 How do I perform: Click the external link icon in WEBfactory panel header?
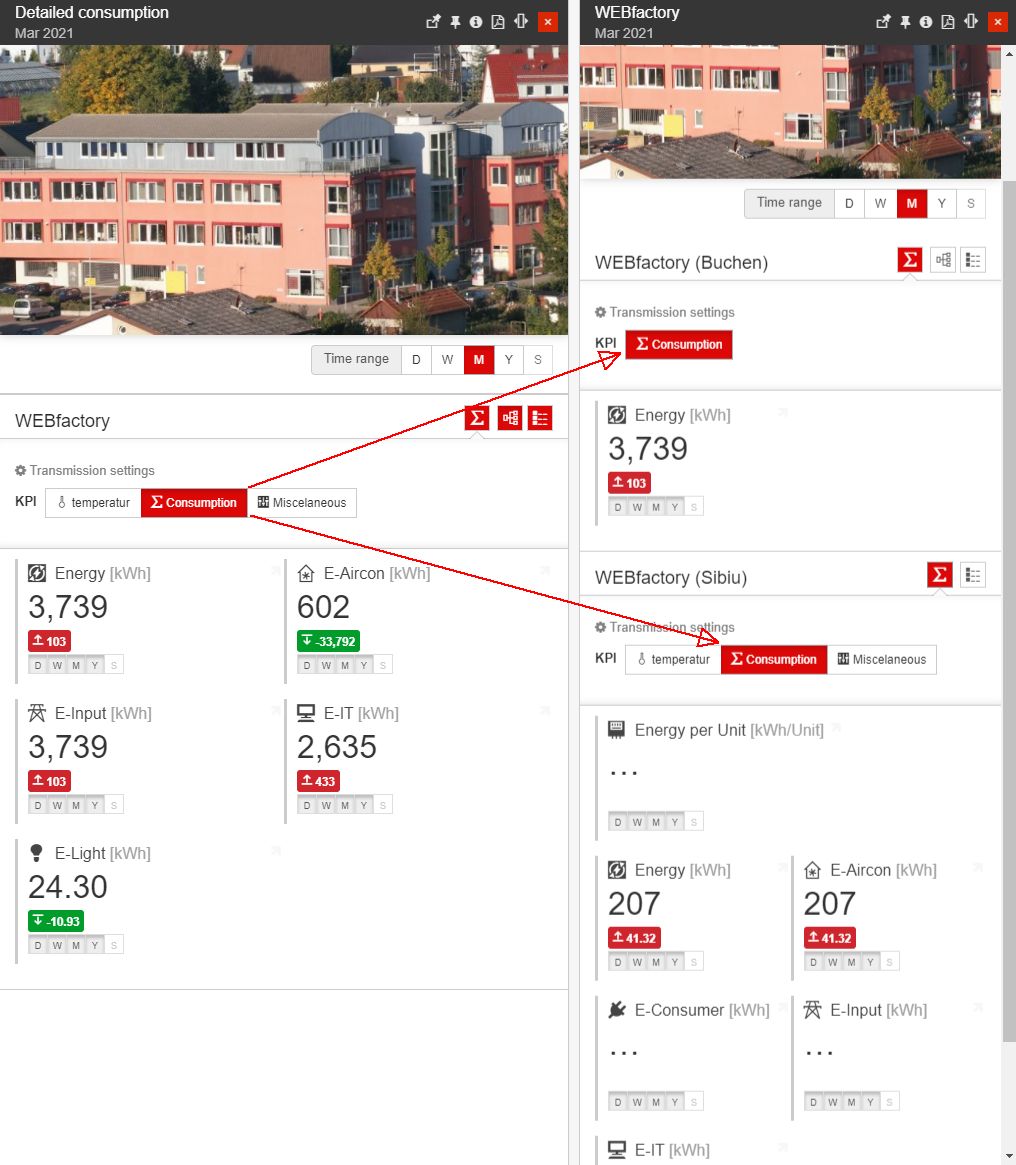pos(882,22)
